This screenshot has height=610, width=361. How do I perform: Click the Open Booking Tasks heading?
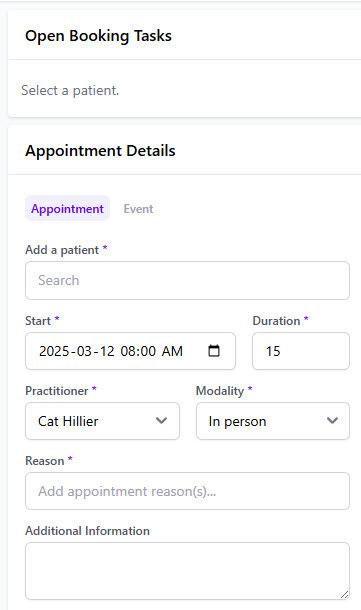point(98,36)
